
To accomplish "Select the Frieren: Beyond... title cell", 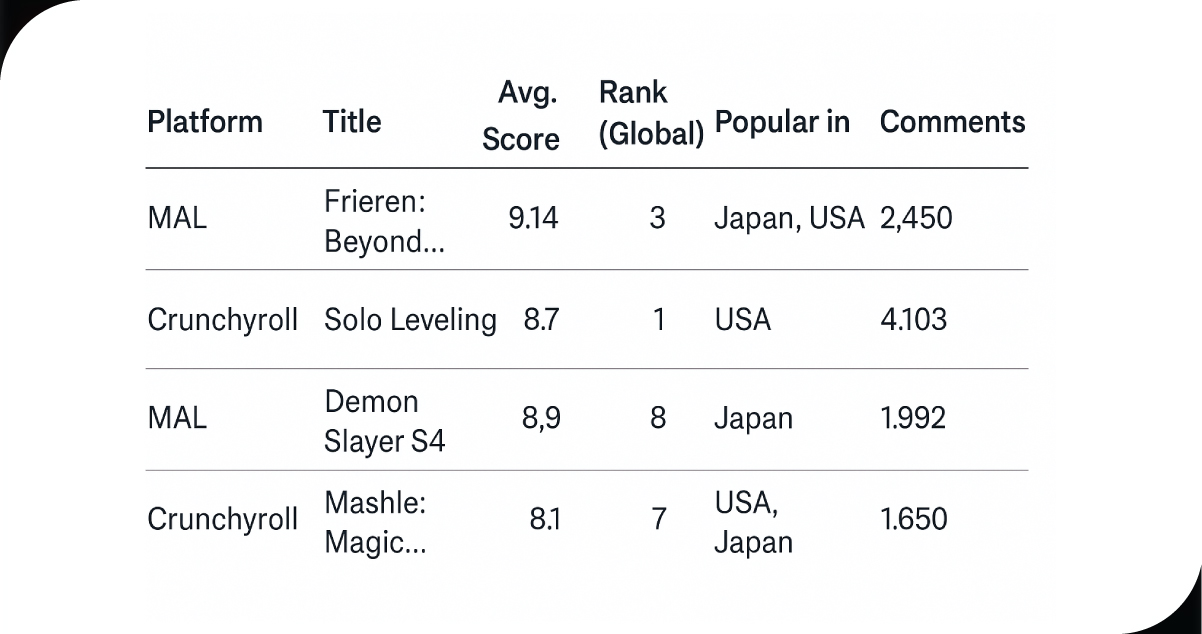I will 376,221.
